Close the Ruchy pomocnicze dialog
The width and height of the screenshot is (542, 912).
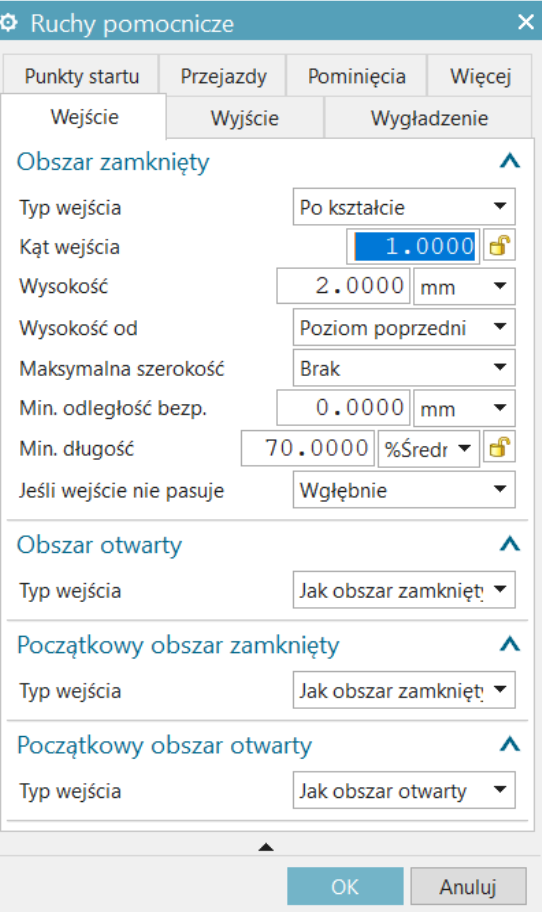pyautogui.click(x=526, y=22)
